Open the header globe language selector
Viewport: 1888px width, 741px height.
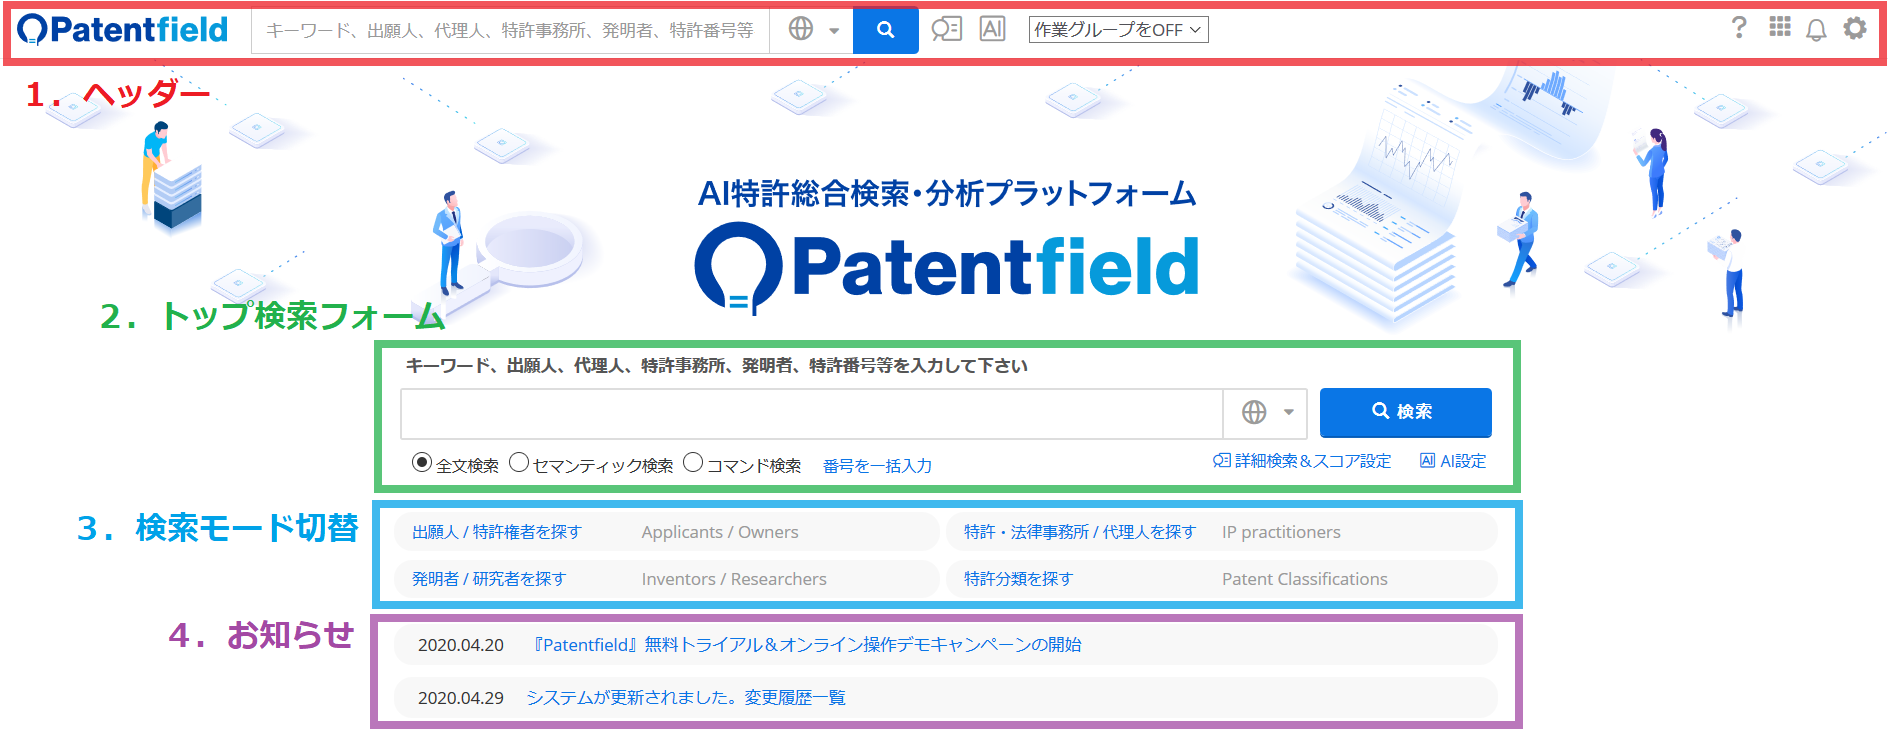812,30
